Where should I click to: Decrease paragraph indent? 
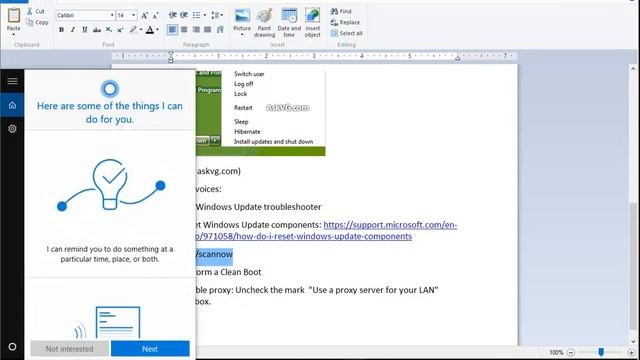[x=173, y=16]
